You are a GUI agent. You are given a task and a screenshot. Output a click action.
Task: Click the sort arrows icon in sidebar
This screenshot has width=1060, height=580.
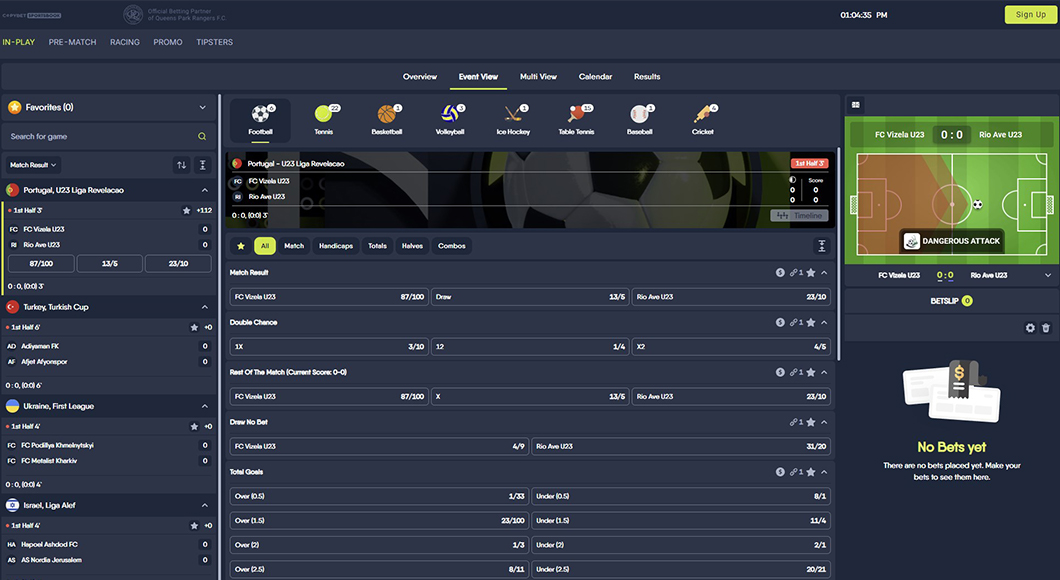(181, 165)
